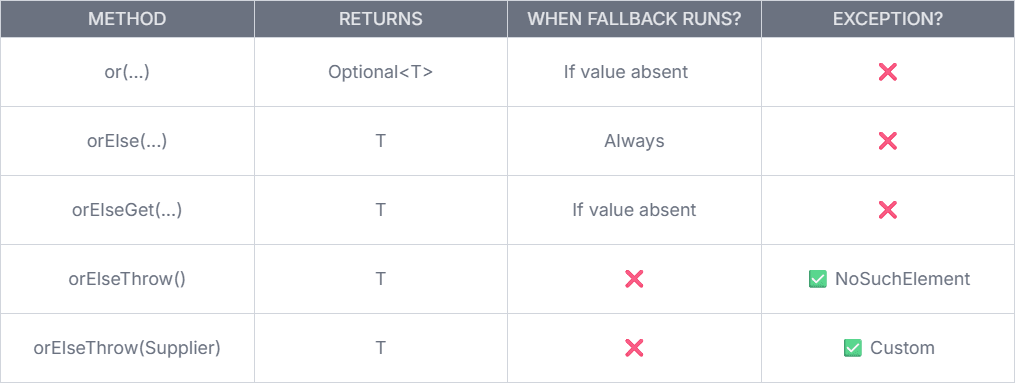Click the red cross in the orElseGet(...) Exception column
The image size is (1015, 383).
[887, 210]
